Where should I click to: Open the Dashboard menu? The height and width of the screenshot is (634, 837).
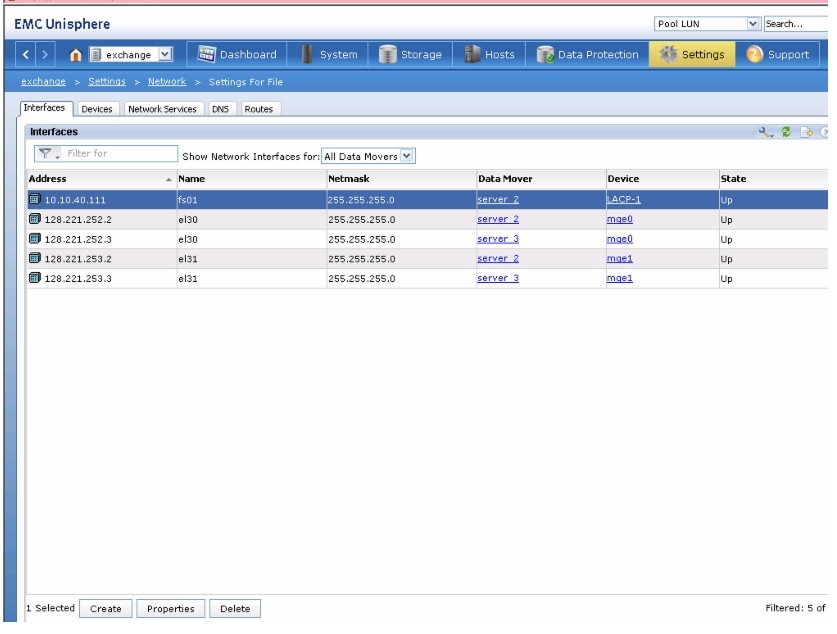237,54
